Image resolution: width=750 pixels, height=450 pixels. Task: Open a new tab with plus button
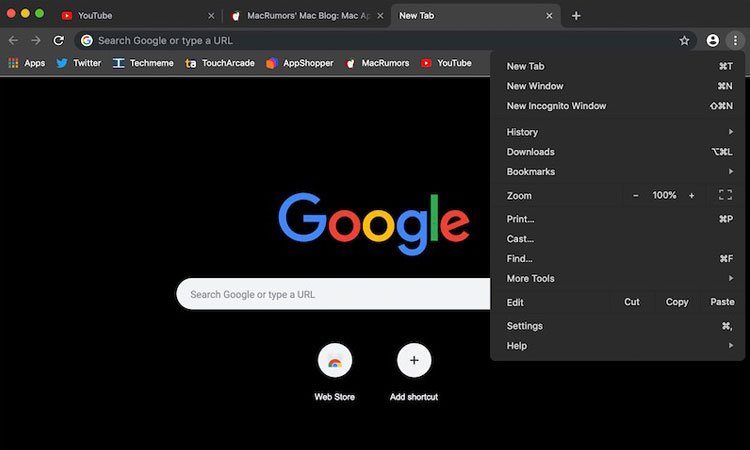(576, 16)
